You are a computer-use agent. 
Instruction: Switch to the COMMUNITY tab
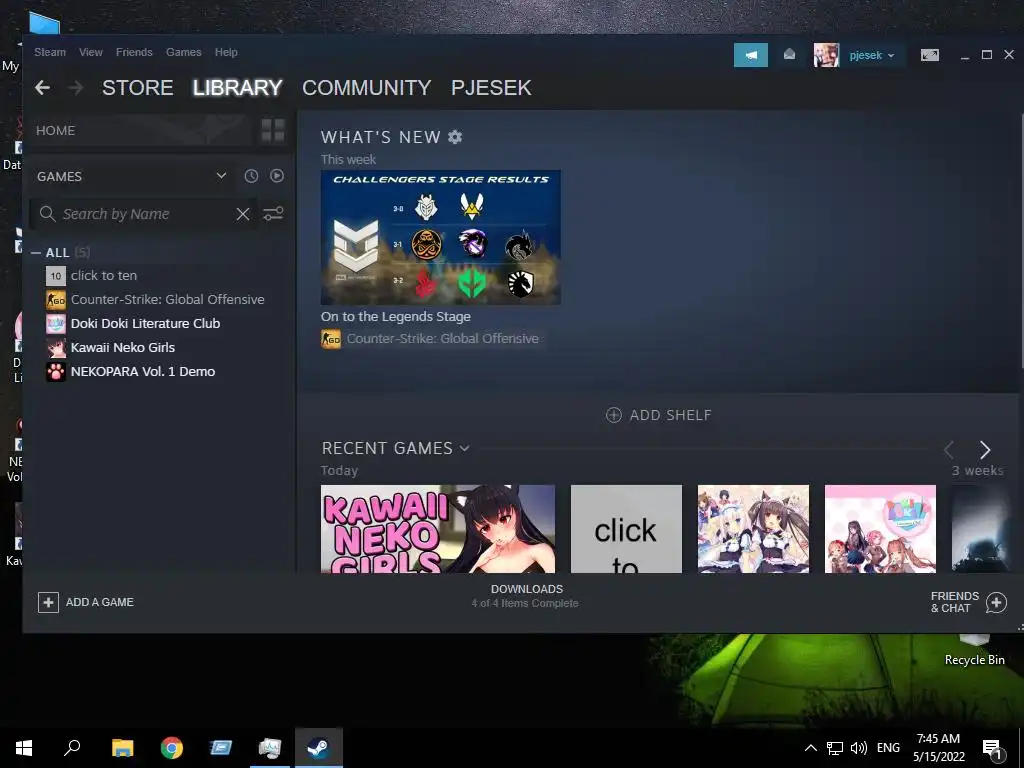(366, 88)
